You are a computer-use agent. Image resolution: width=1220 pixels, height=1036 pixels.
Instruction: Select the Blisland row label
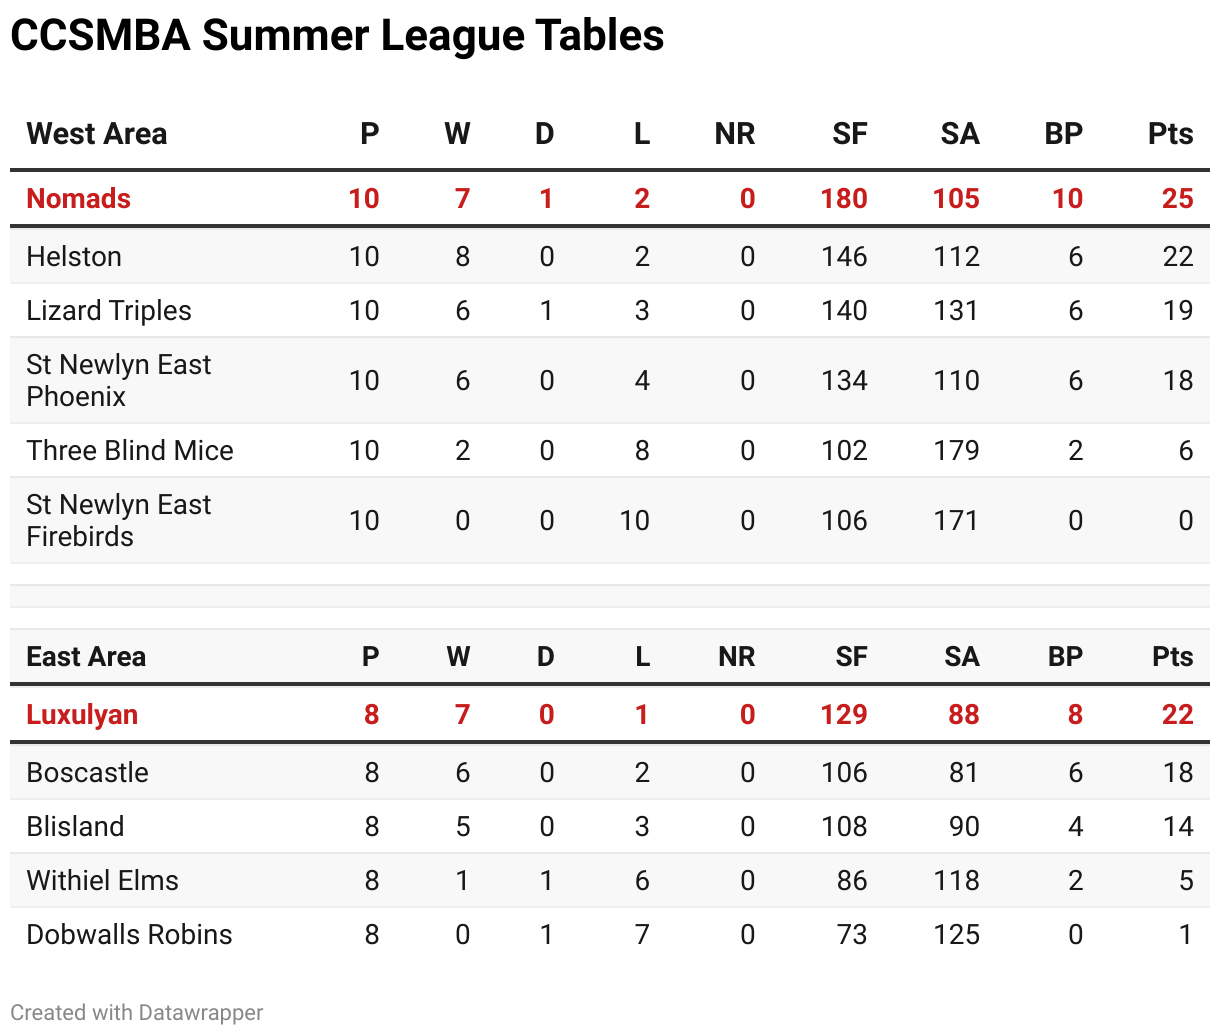click(76, 827)
